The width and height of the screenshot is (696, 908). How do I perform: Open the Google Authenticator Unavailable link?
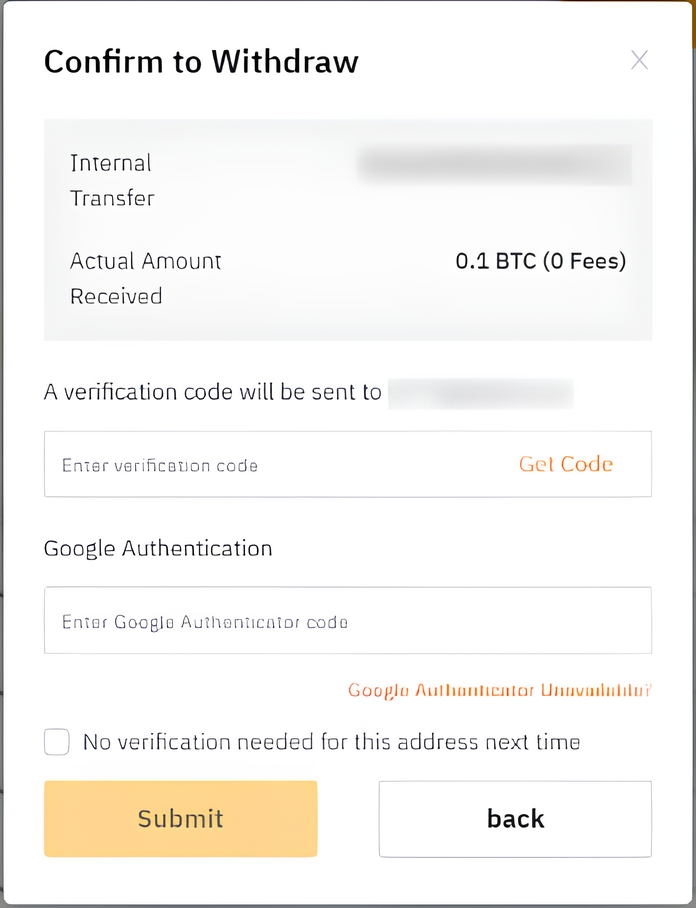point(500,690)
